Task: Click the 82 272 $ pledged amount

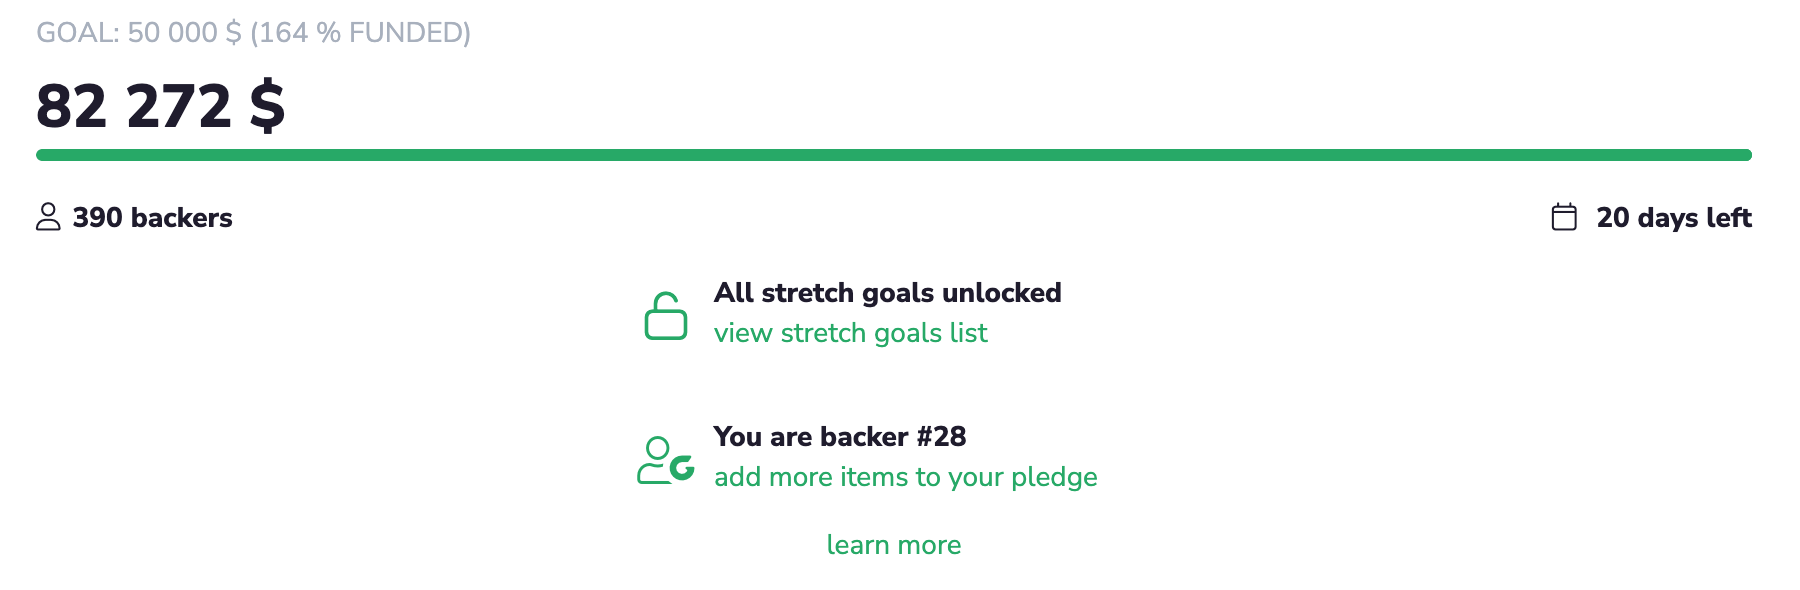Action: coord(160,106)
